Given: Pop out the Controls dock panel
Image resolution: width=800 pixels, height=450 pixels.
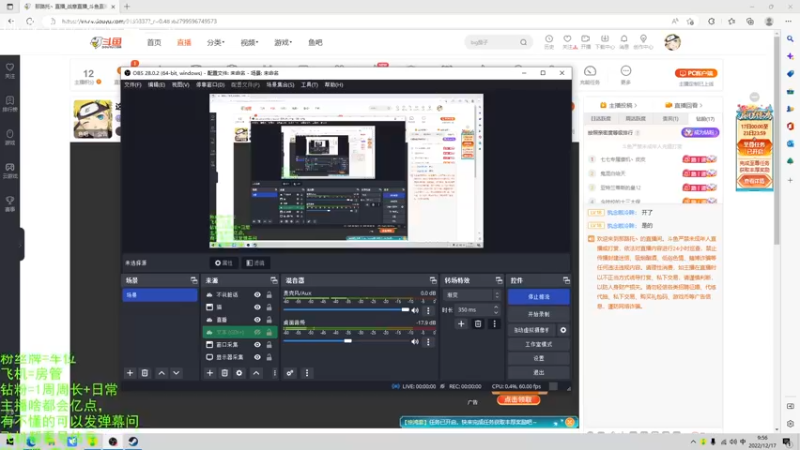Looking at the screenshot, I should [566, 280].
